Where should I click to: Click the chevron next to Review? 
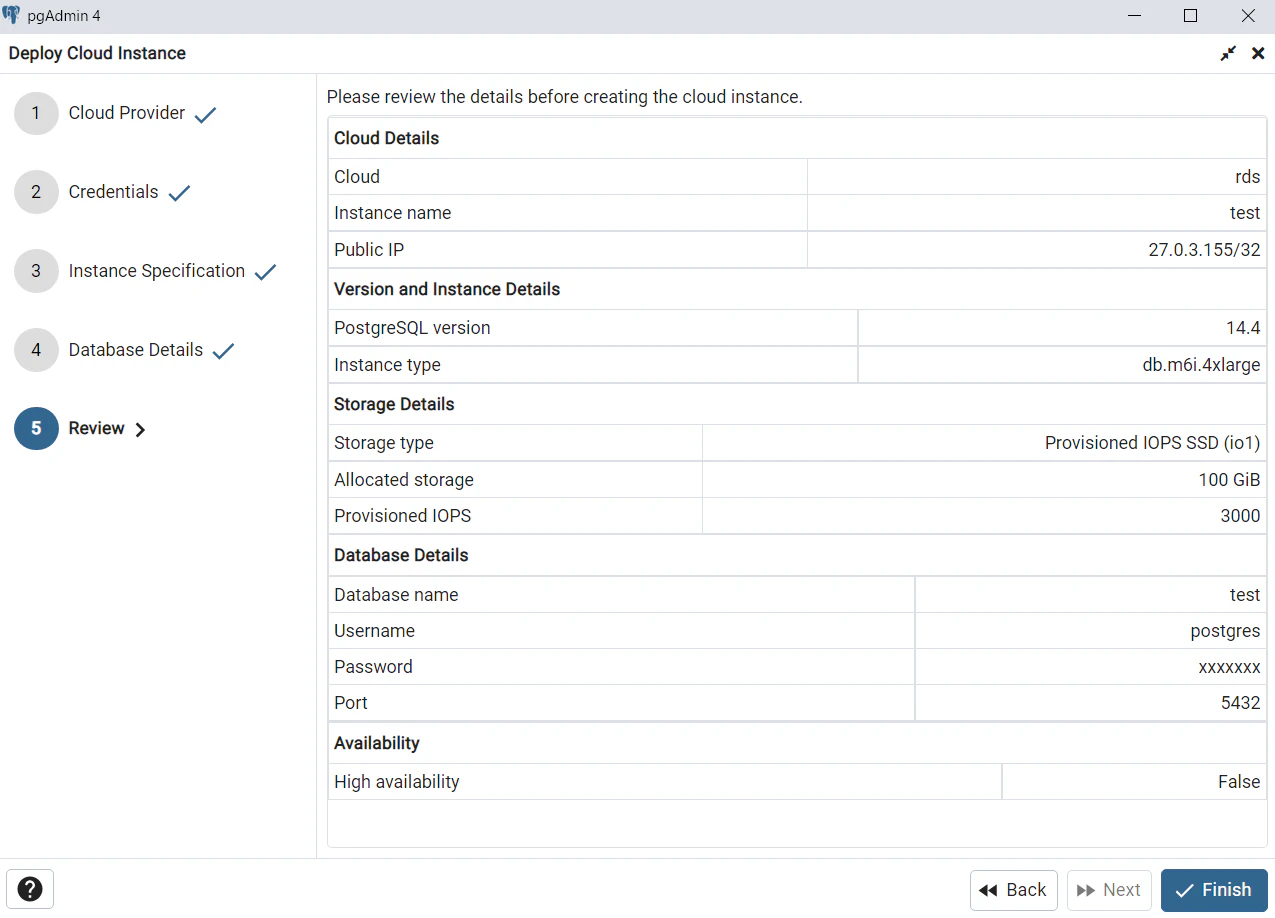pyautogui.click(x=140, y=430)
